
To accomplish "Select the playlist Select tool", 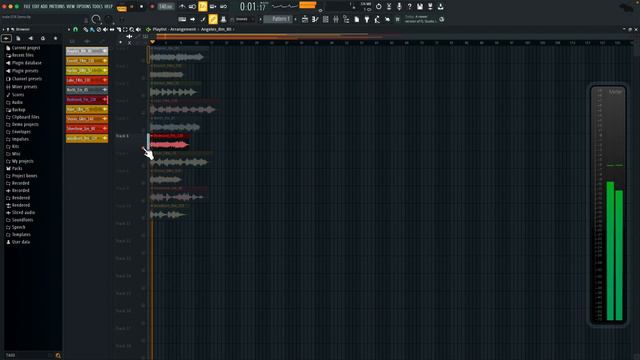I will click(125, 29).
